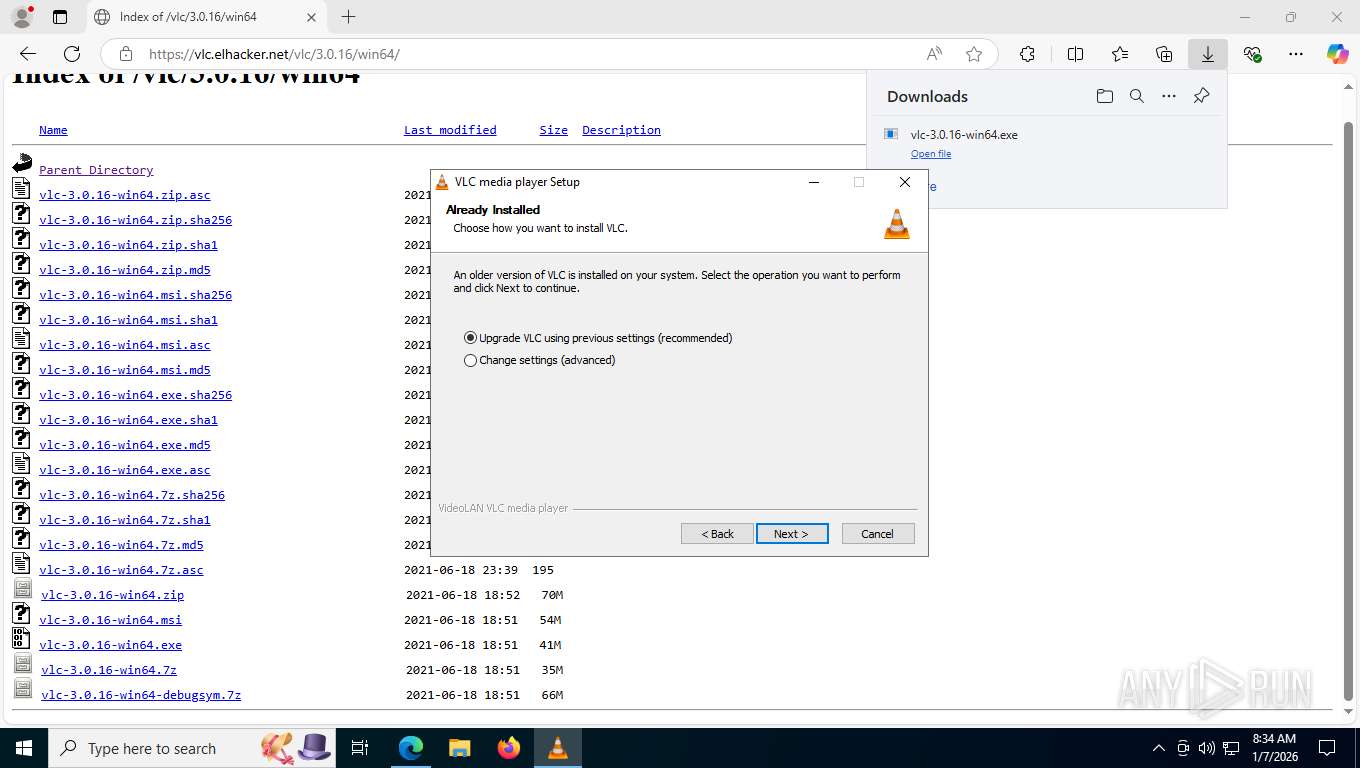This screenshot has height=768, width=1360.
Task: Open vlc-3.0.16-win64.7z.asc link
Action: [121, 570]
